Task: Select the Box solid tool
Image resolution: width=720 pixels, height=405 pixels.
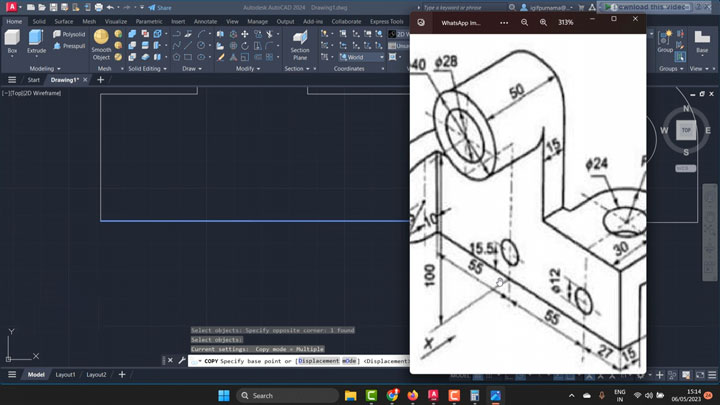Action: point(12,41)
